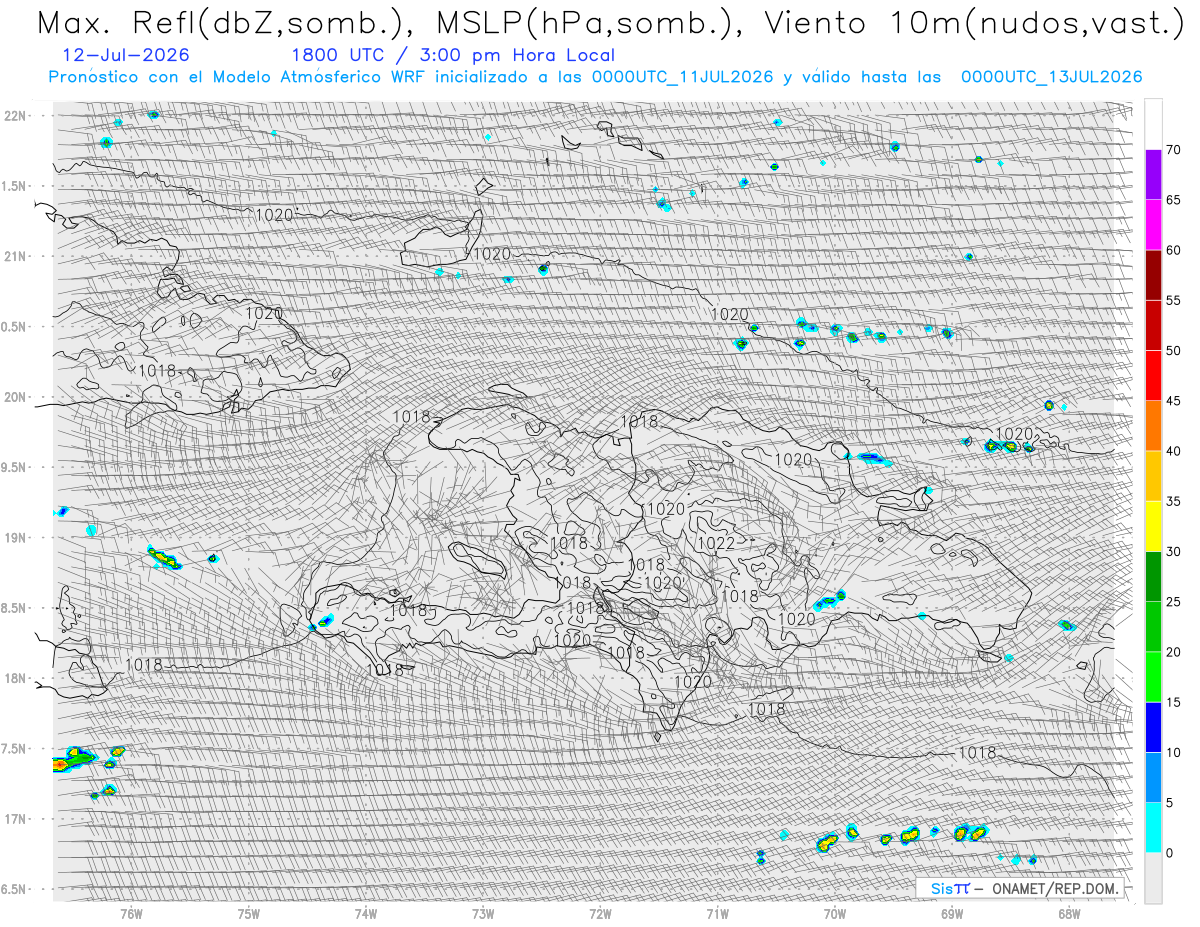This screenshot has height=927, width=1200.
Task: Click the '73W' longitude axis label
Action: click(x=483, y=913)
